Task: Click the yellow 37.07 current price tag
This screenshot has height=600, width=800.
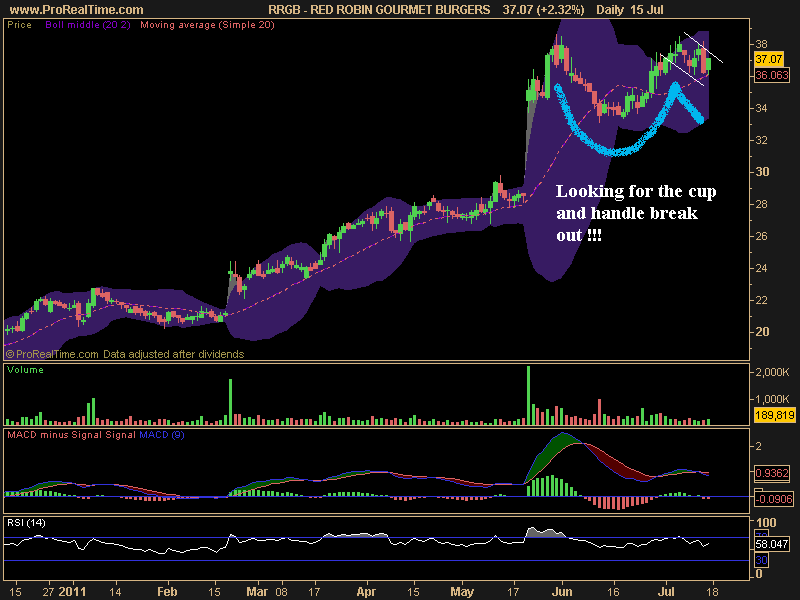Action: coord(769,59)
